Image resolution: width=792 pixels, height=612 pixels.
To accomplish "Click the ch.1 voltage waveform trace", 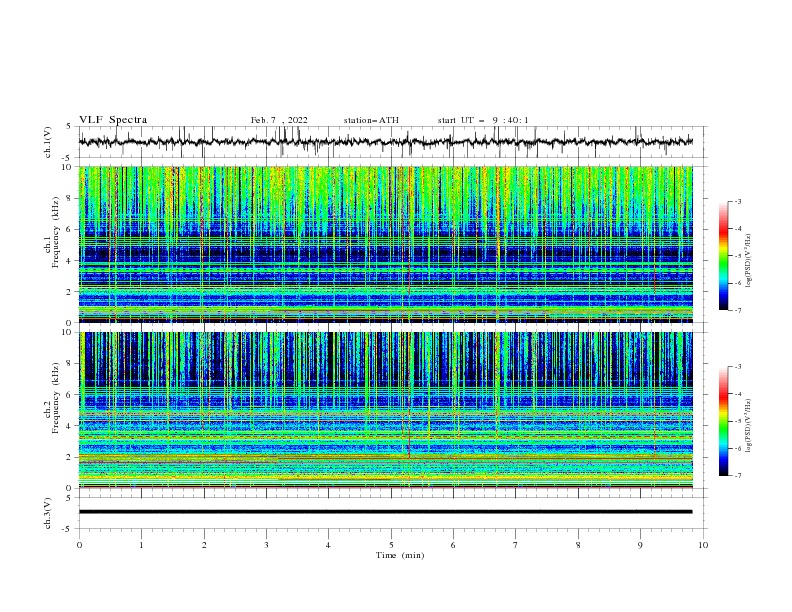I will [386, 142].
